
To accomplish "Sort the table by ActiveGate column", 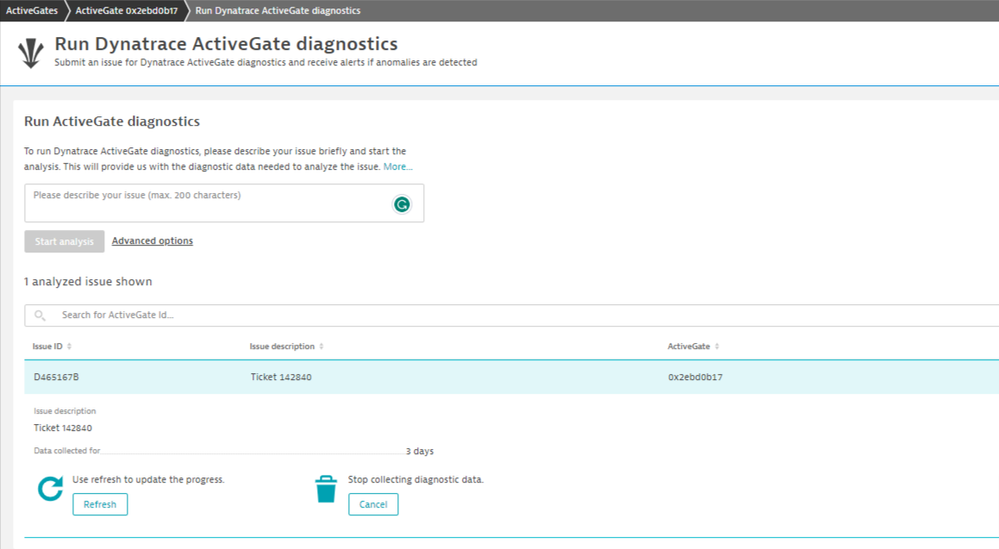I will (716, 347).
